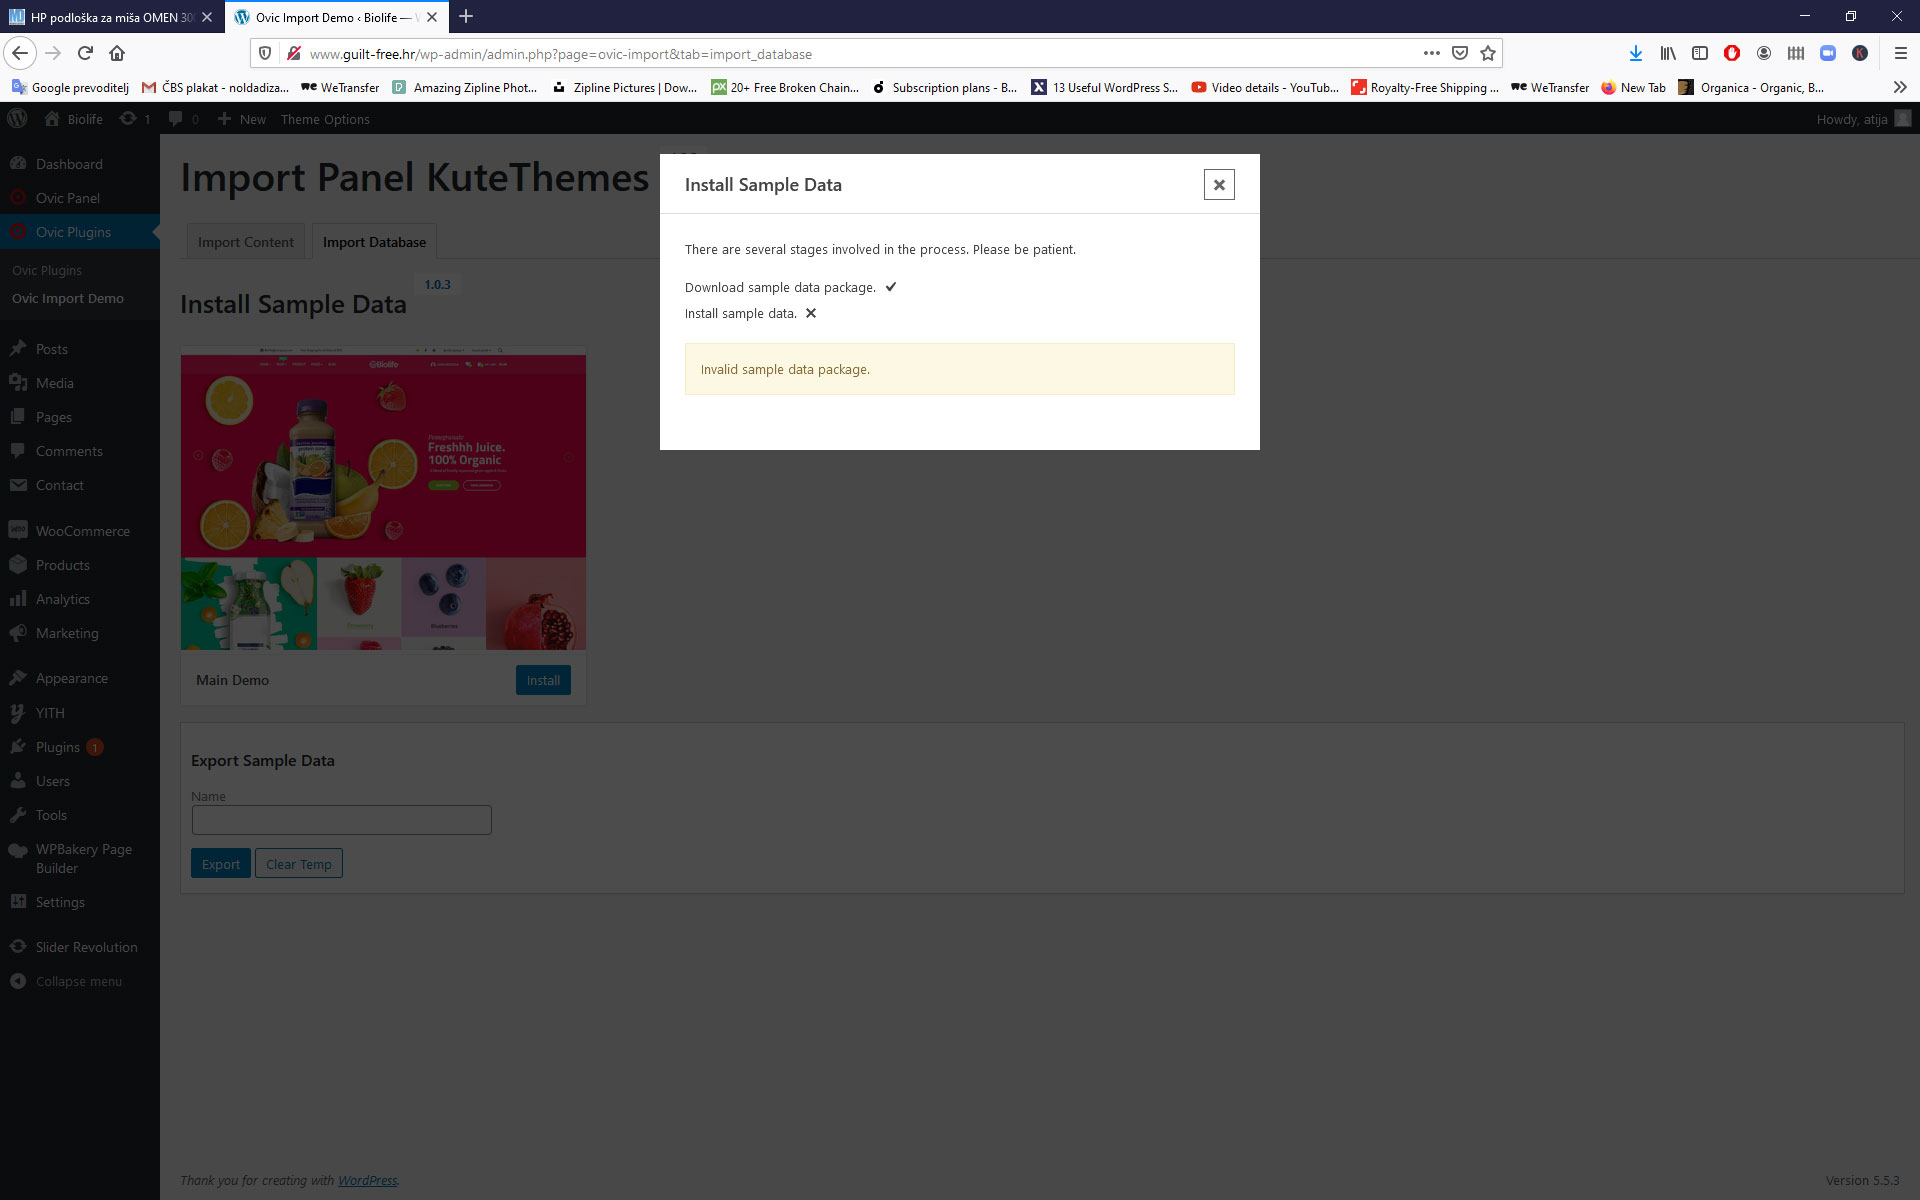
Task: Close the Install Sample Data dialog
Action: point(1218,185)
